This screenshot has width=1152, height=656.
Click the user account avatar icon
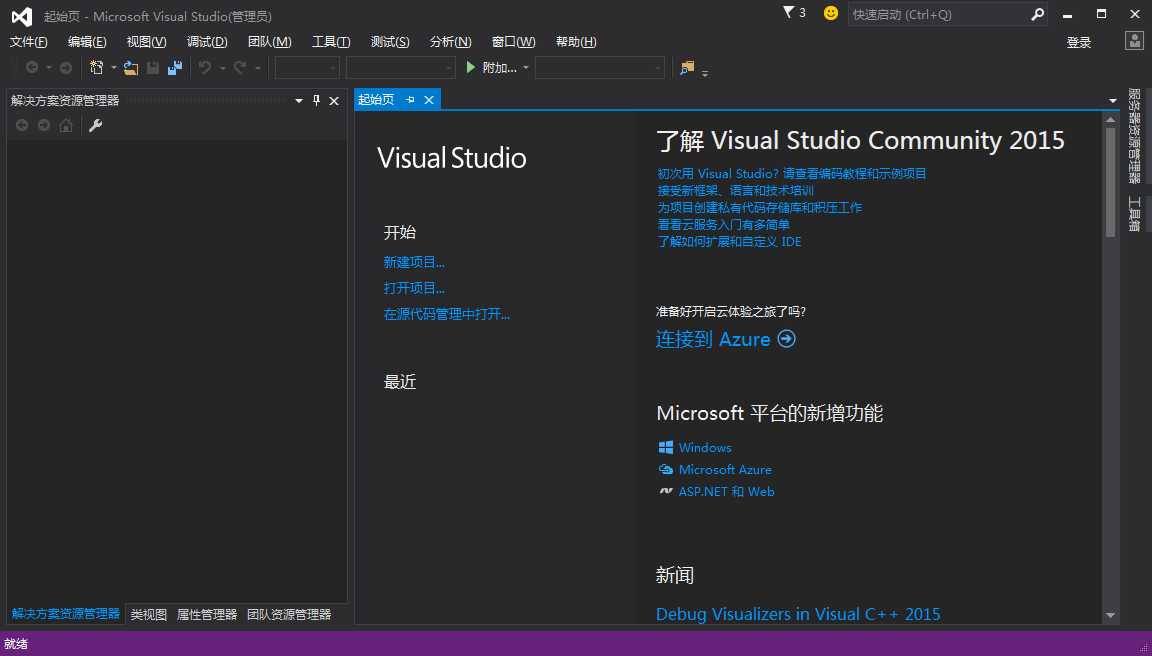(1133, 41)
